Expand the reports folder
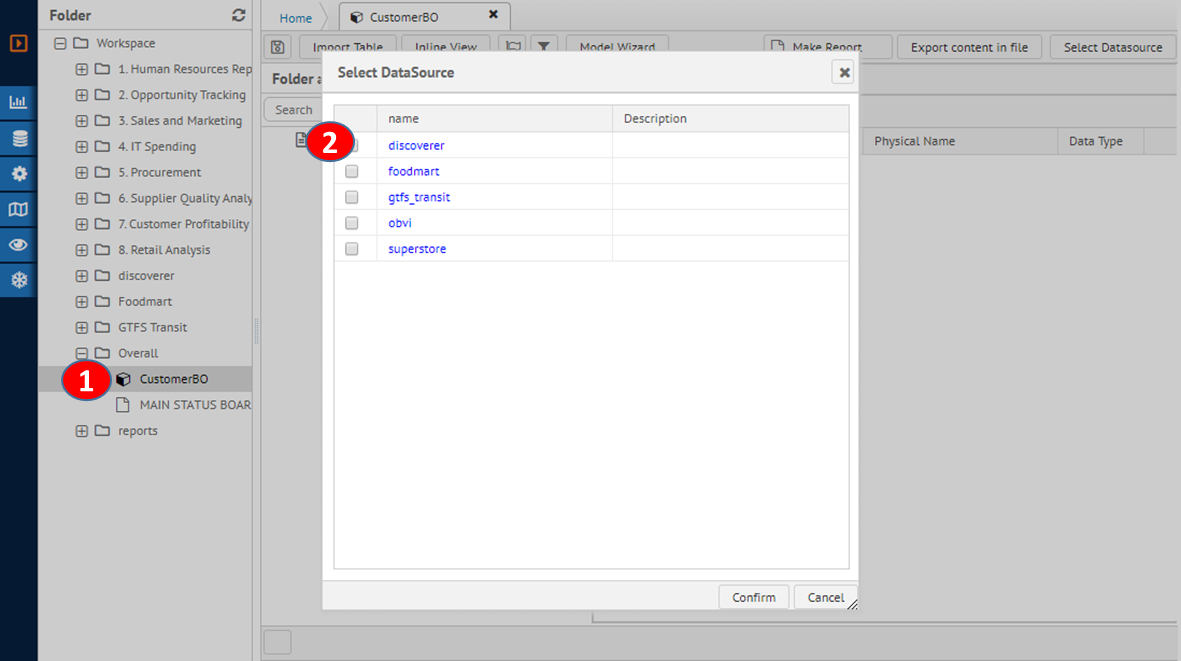 pos(82,431)
